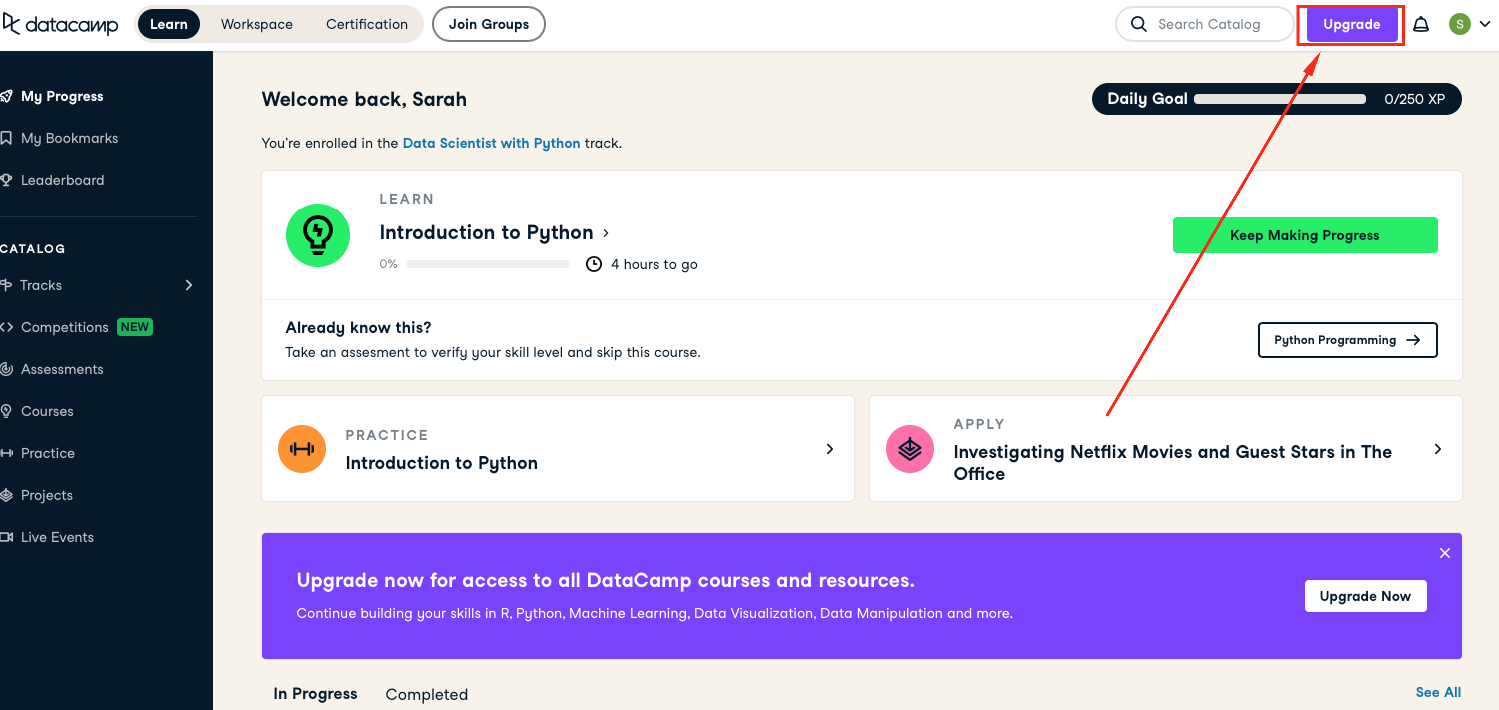
Task: Click the chevron next to Introduction to Python title
Action: [605, 233]
